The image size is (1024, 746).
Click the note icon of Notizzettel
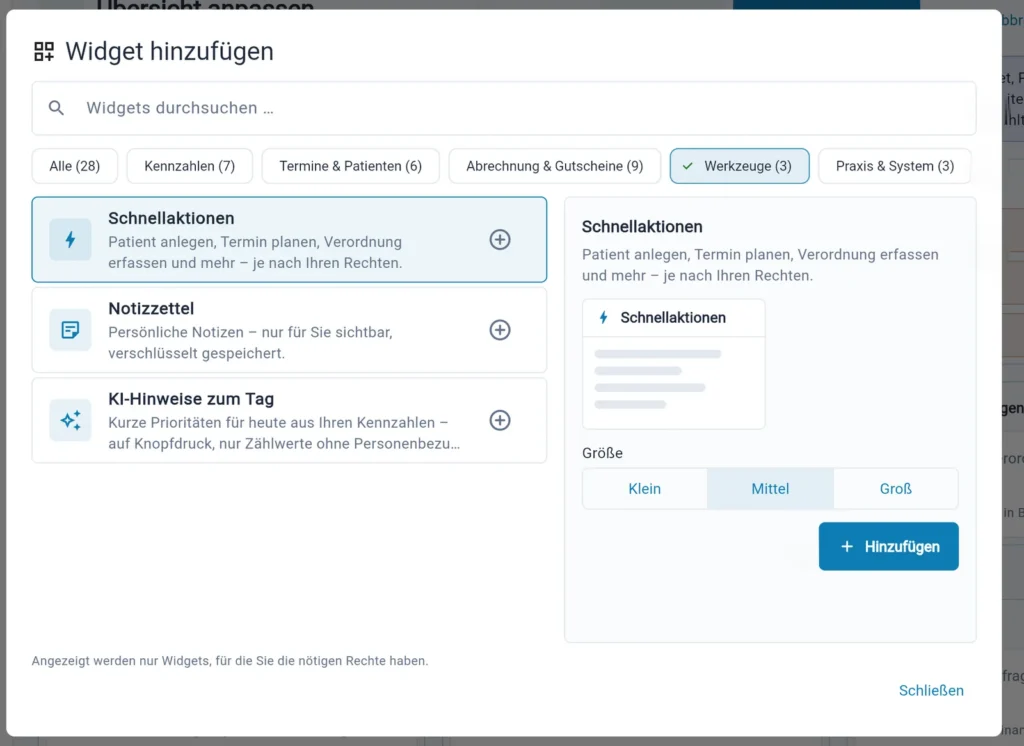[71, 330]
